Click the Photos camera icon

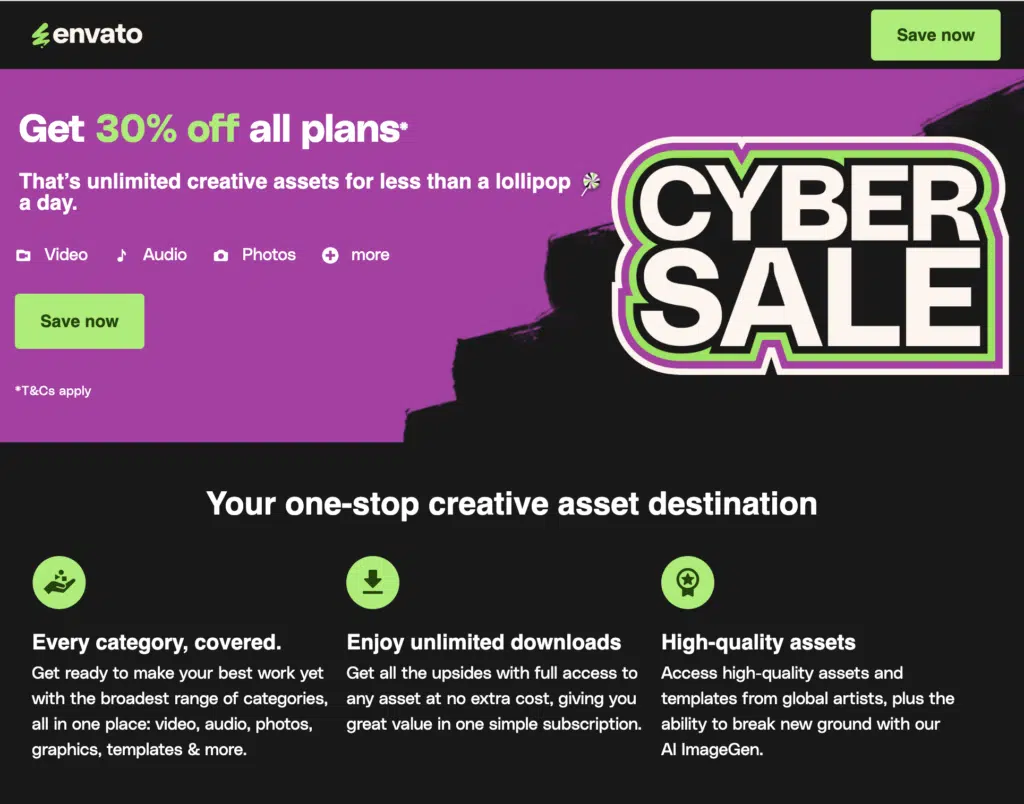tap(221, 256)
